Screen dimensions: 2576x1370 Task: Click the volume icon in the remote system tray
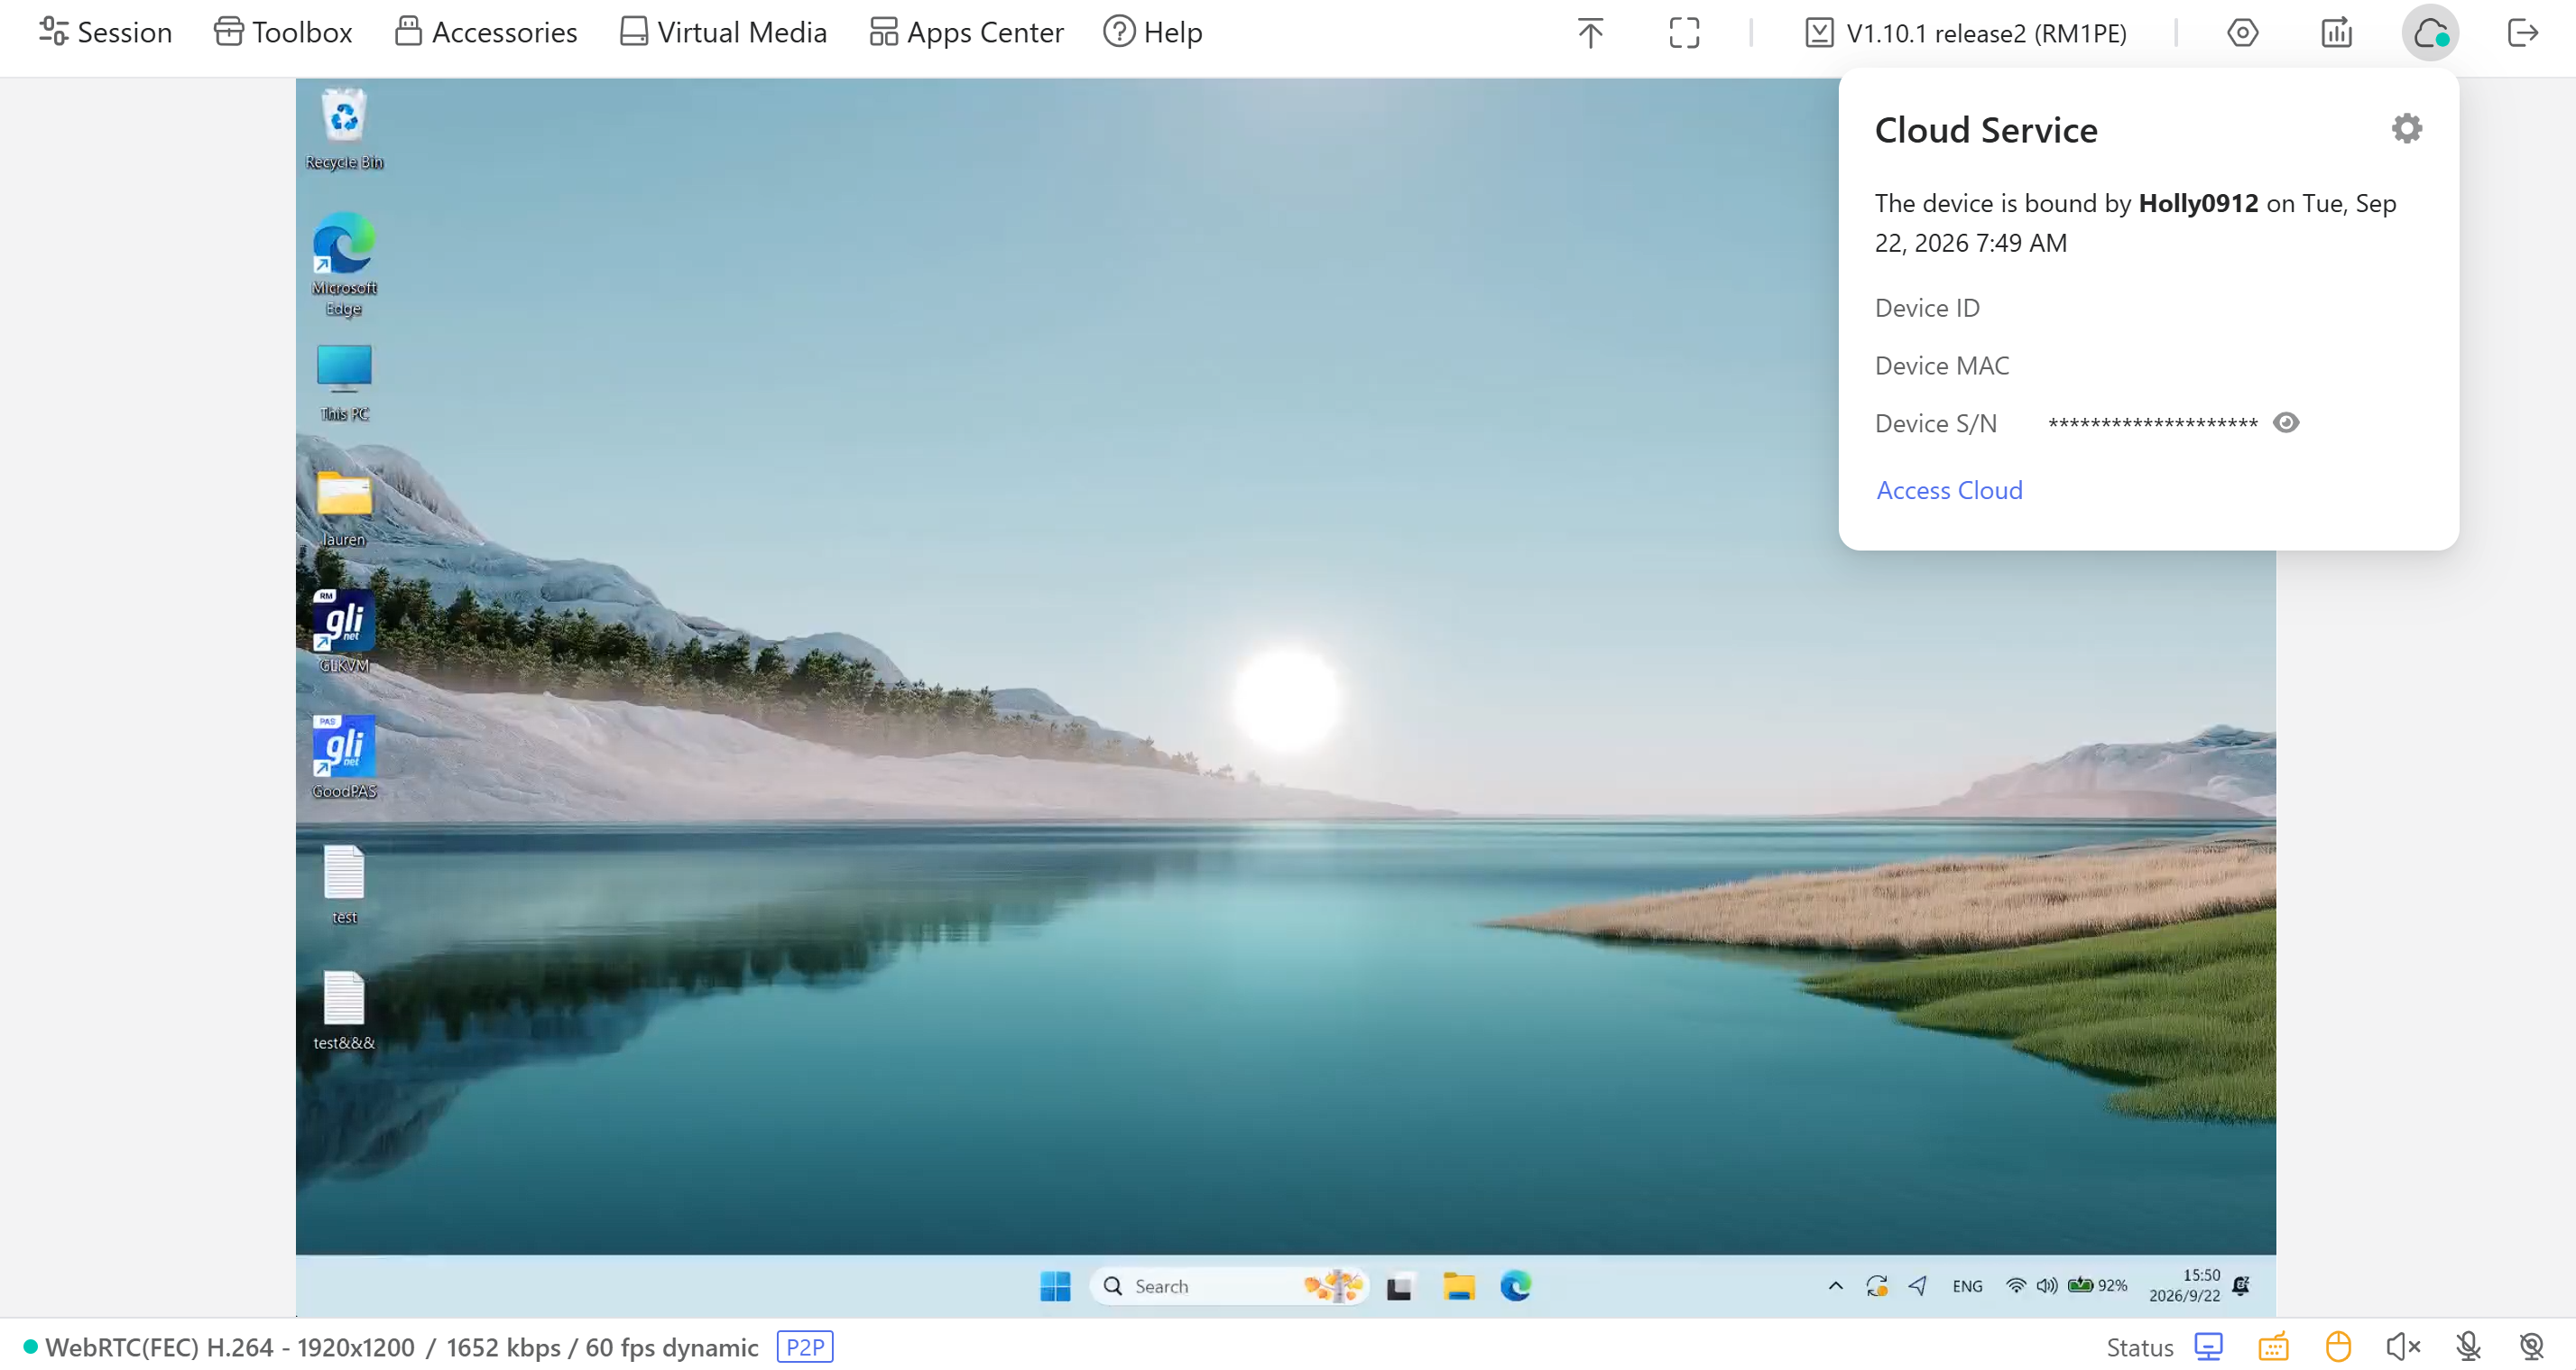coord(2046,1285)
